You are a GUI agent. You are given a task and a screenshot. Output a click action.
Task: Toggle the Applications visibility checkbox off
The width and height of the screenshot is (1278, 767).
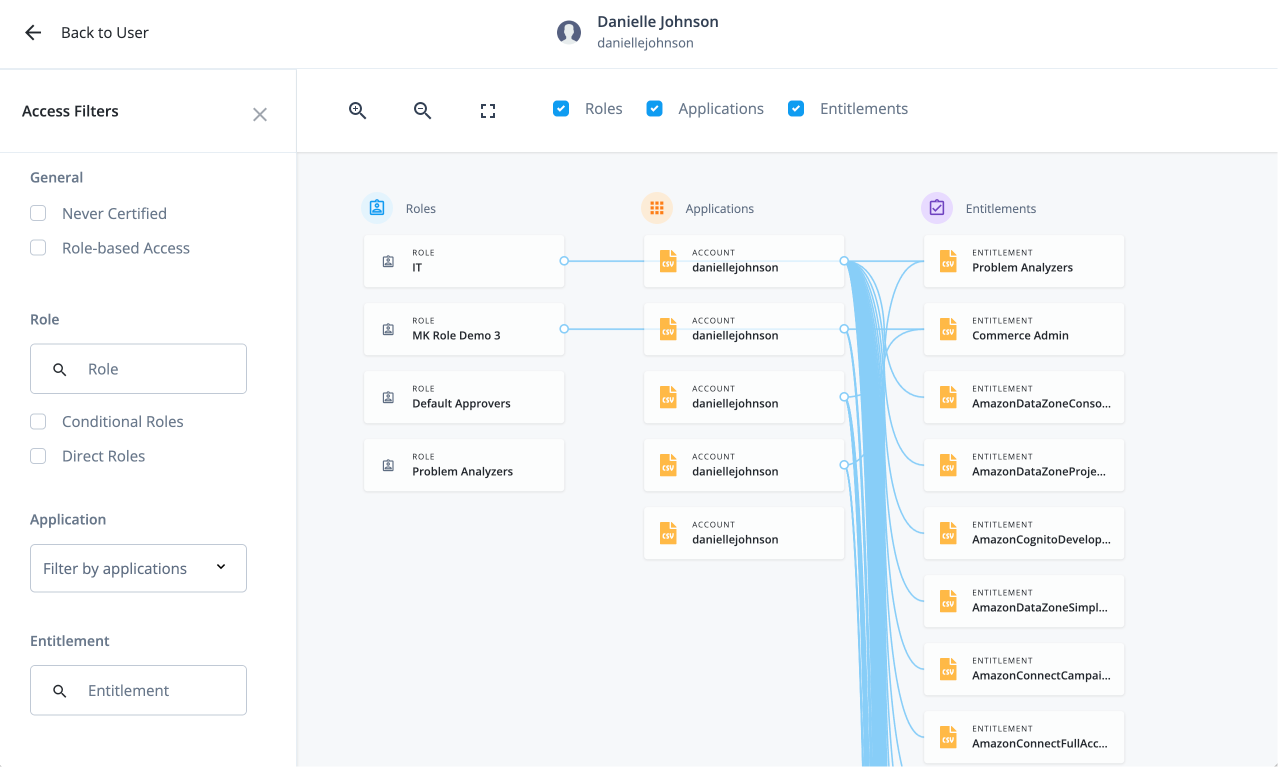tap(654, 108)
